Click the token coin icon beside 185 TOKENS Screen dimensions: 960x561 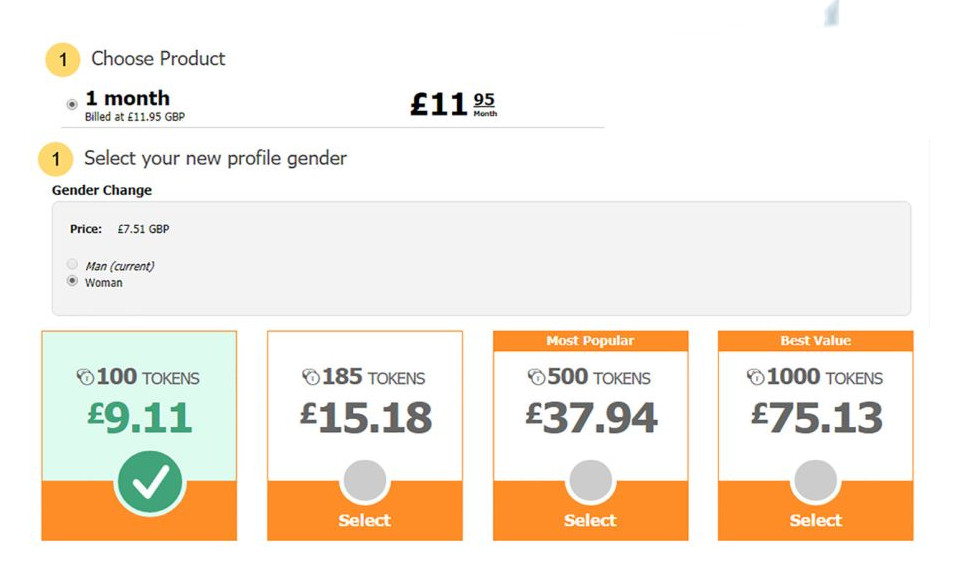point(311,377)
